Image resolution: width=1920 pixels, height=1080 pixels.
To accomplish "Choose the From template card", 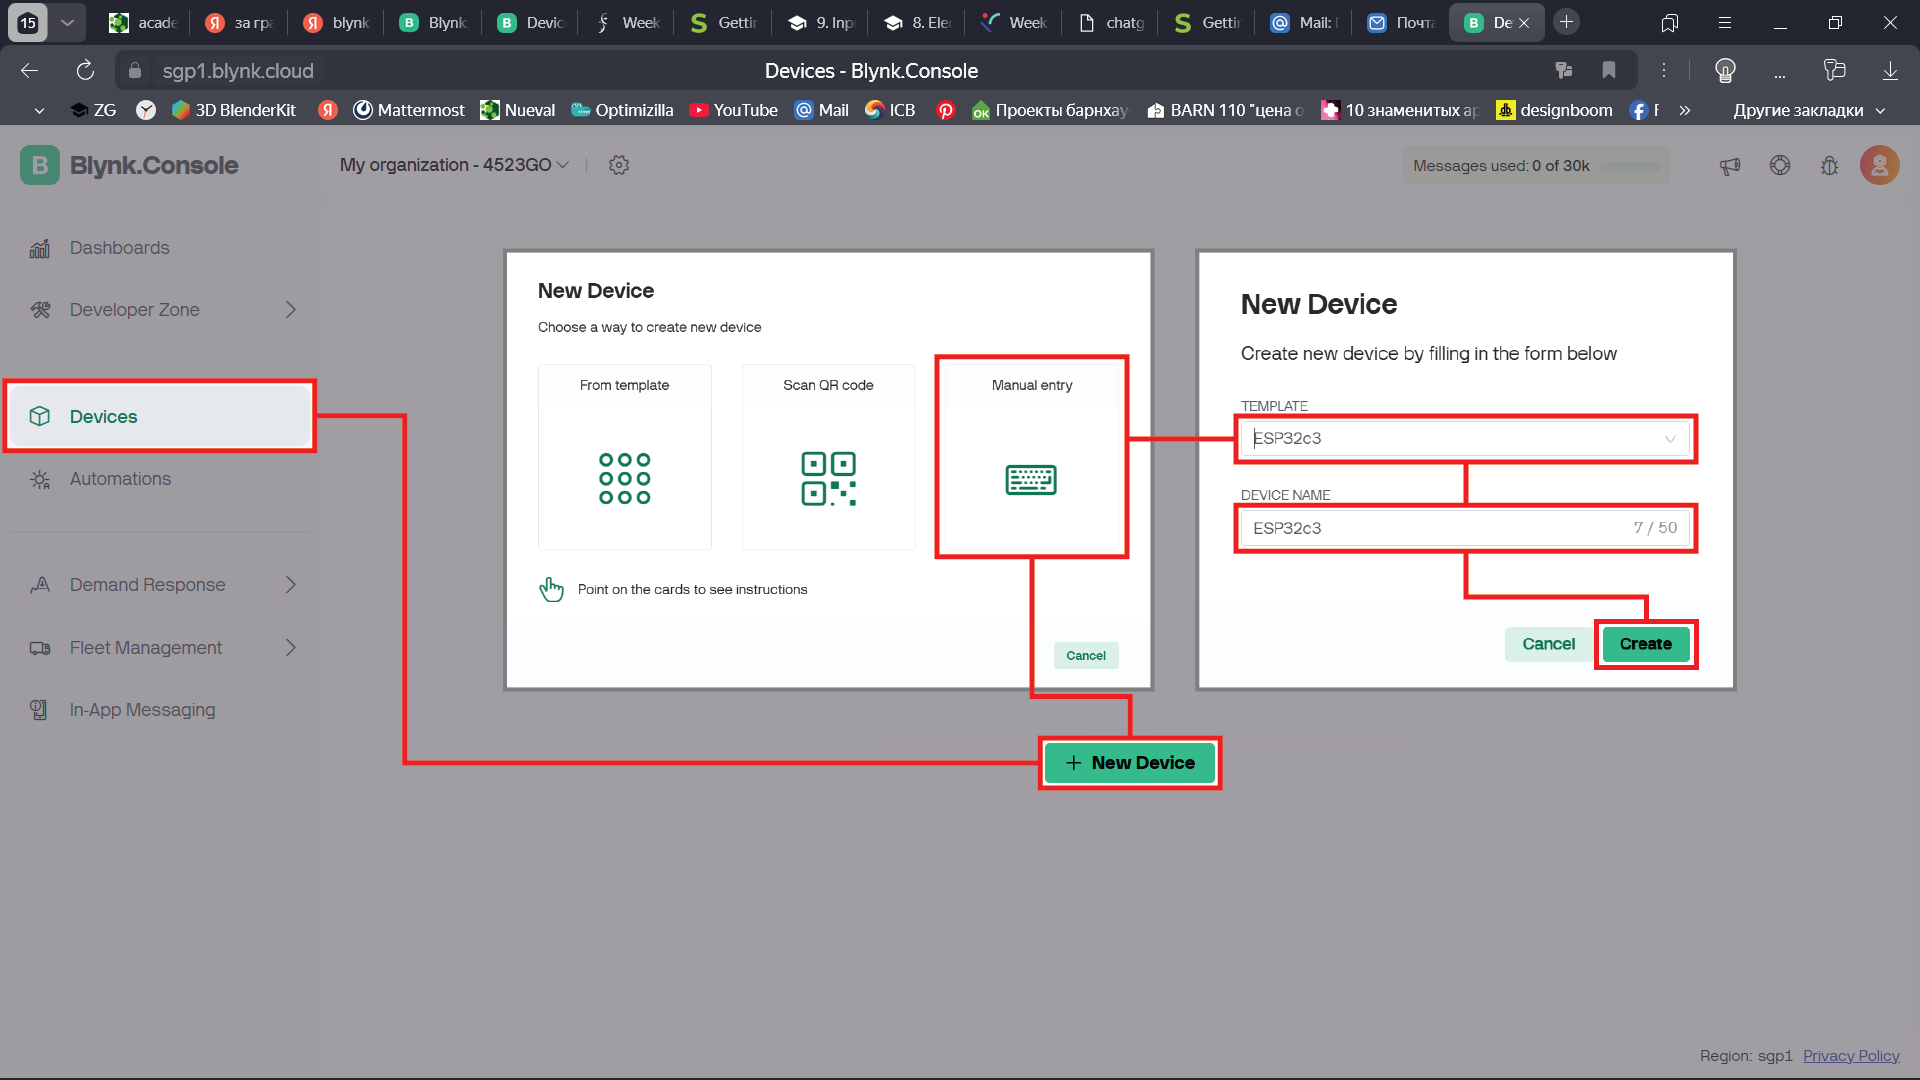I will click(625, 457).
